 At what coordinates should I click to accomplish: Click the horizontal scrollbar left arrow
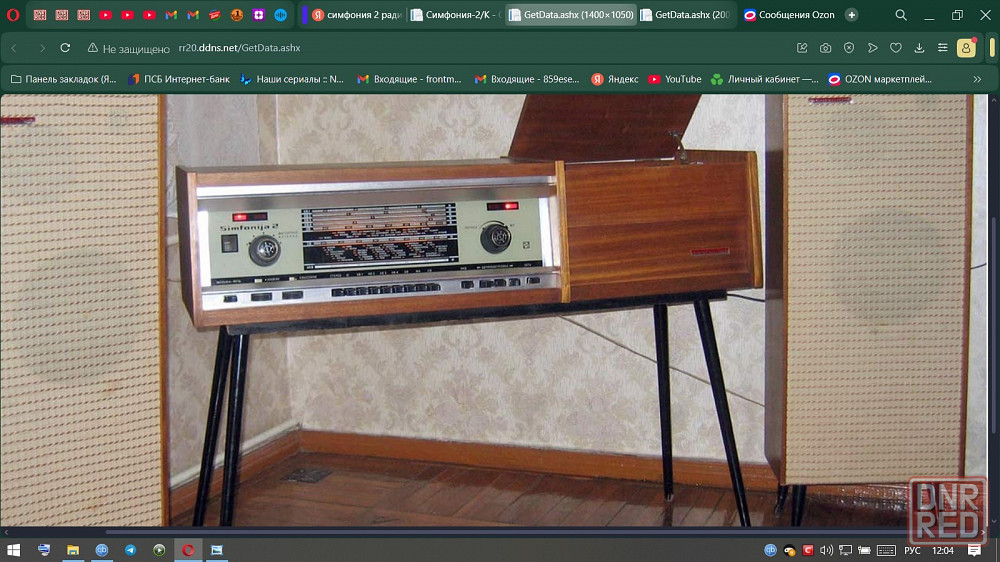coord(6,531)
